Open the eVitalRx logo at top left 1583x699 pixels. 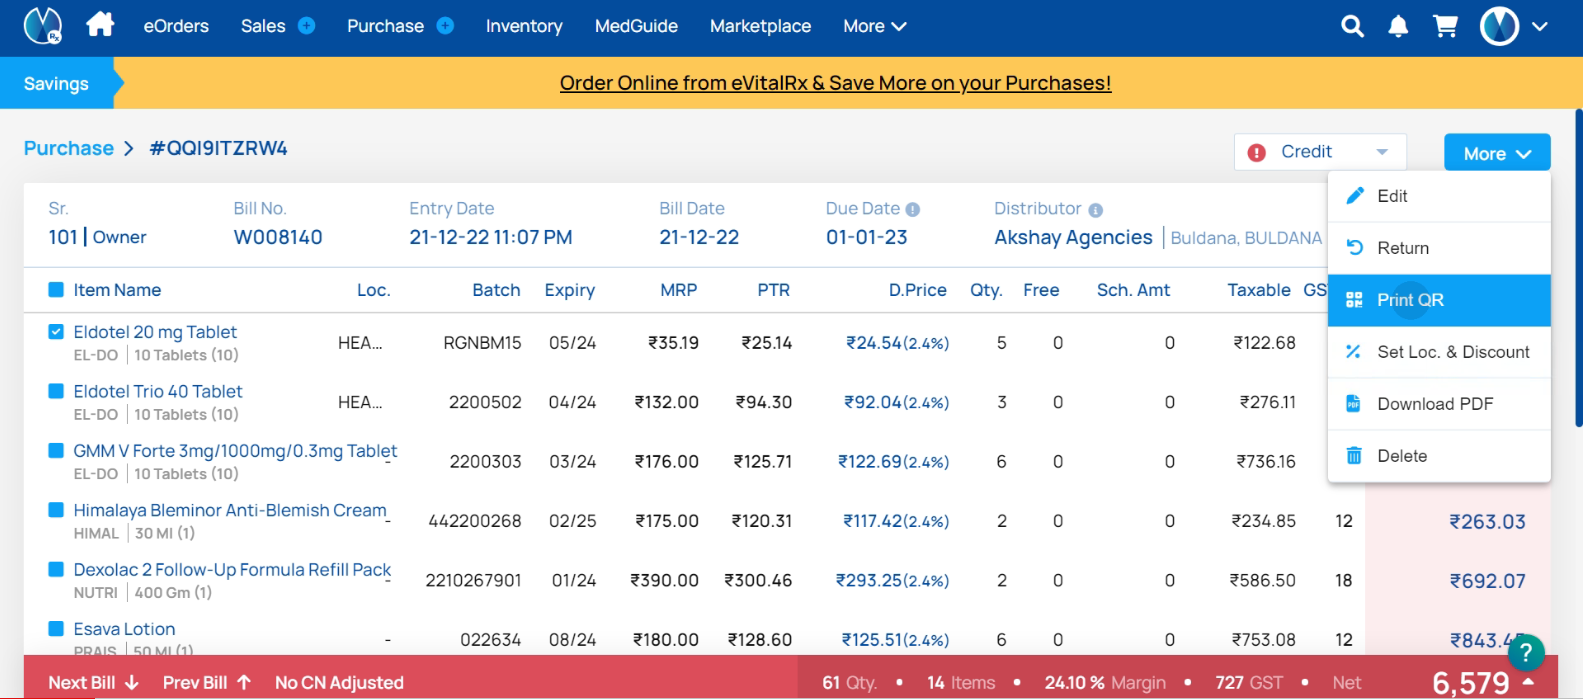point(43,25)
